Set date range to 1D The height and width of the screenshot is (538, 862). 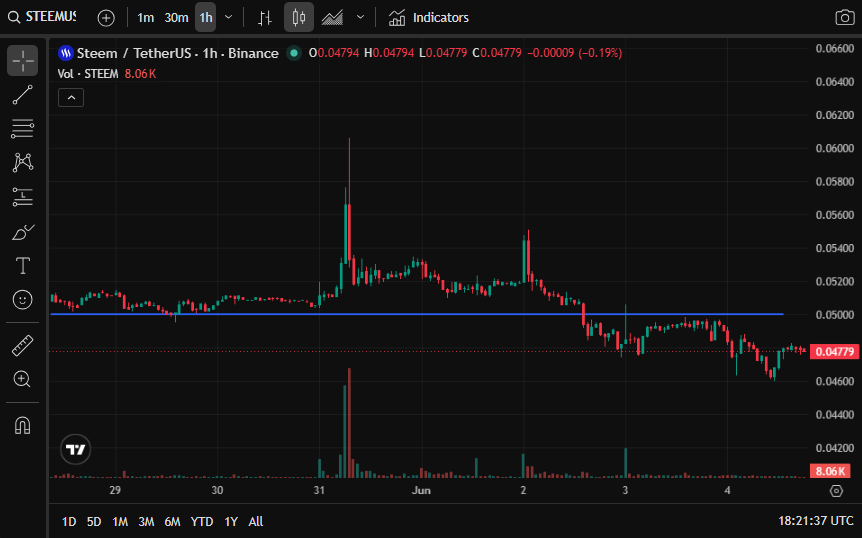[x=69, y=522]
